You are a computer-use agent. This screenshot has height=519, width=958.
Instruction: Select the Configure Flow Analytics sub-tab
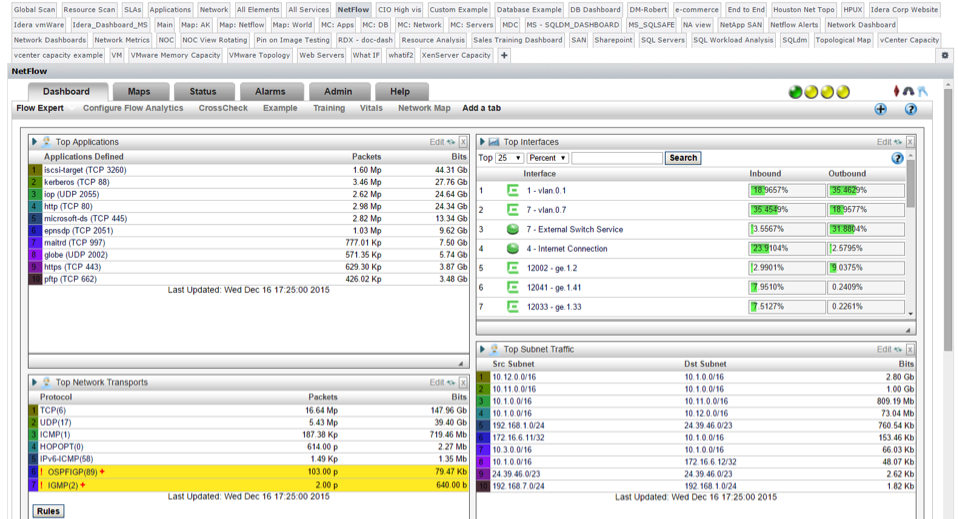pyautogui.click(x=133, y=108)
